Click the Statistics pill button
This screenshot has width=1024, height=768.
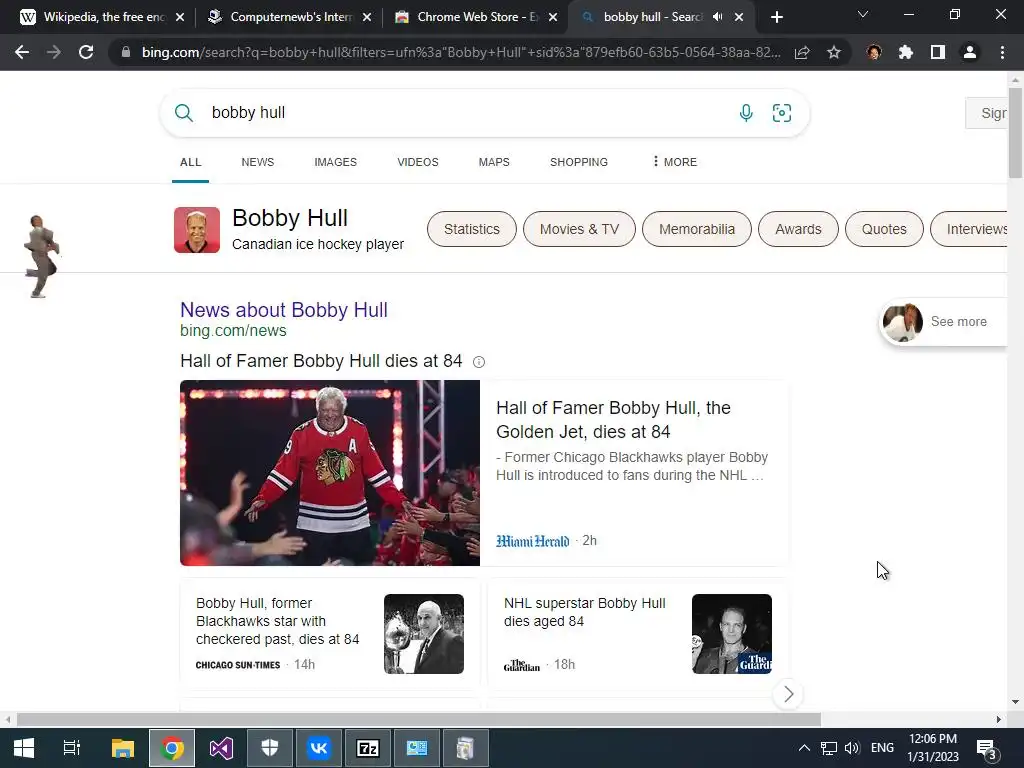pos(472,229)
